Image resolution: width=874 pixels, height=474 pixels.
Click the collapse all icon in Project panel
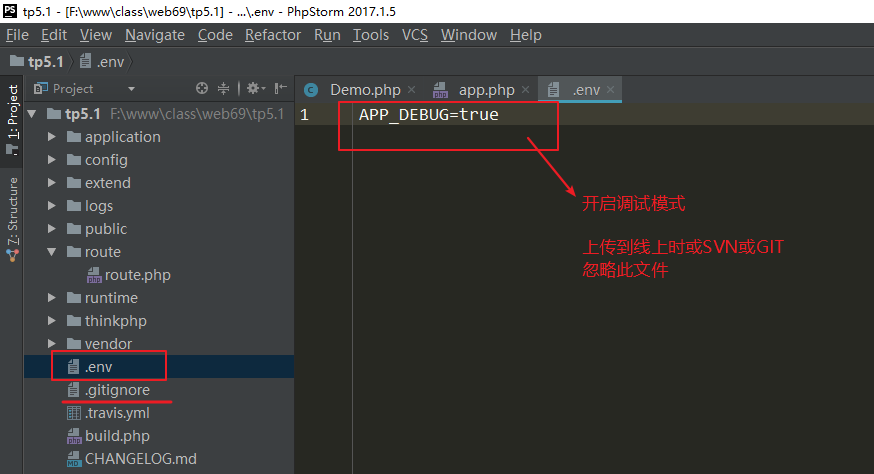pos(223,88)
